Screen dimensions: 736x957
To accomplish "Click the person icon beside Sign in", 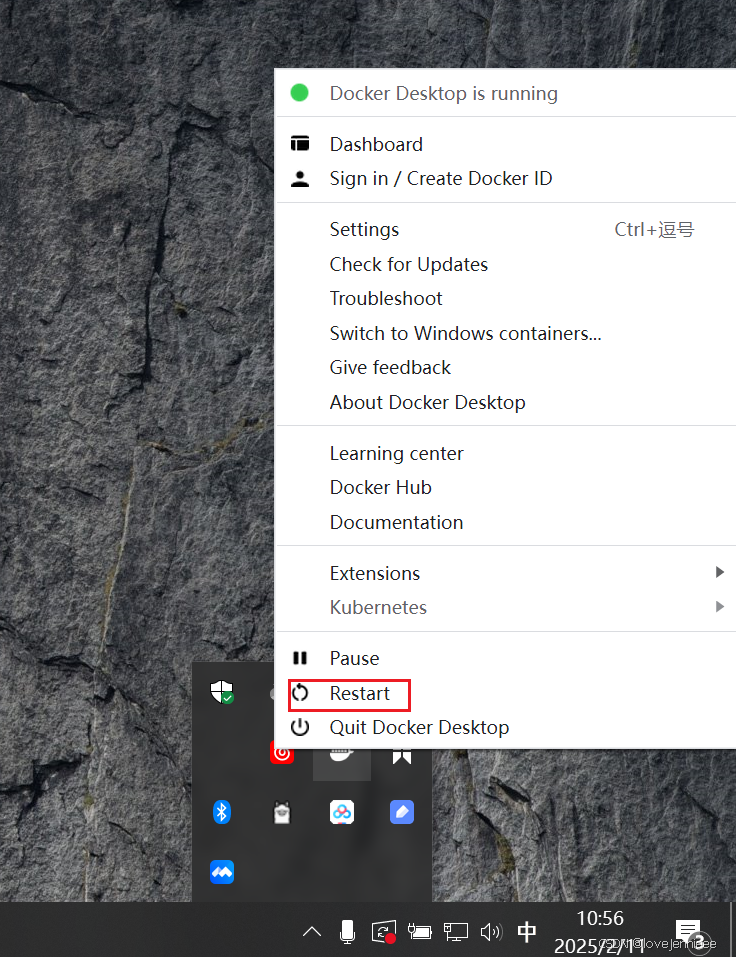I will [x=300, y=179].
